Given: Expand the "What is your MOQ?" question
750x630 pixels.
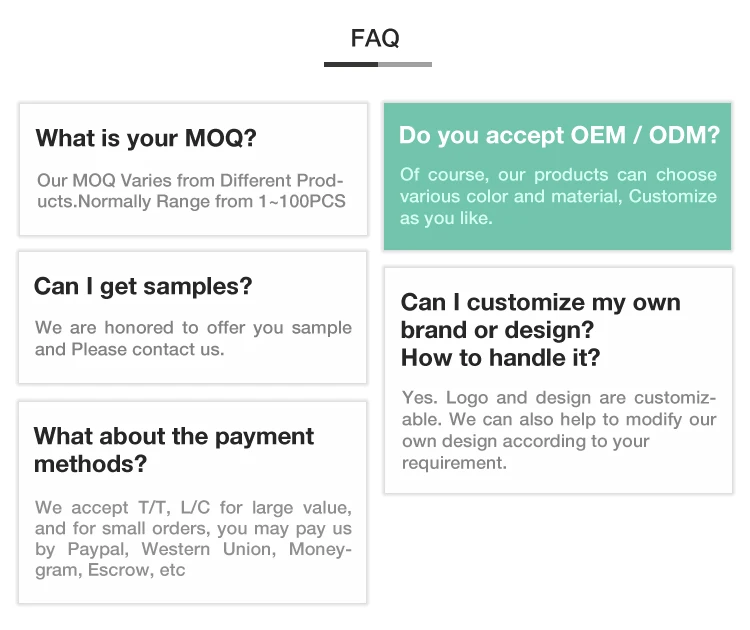Looking at the screenshot, I should pyautogui.click(x=146, y=138).
